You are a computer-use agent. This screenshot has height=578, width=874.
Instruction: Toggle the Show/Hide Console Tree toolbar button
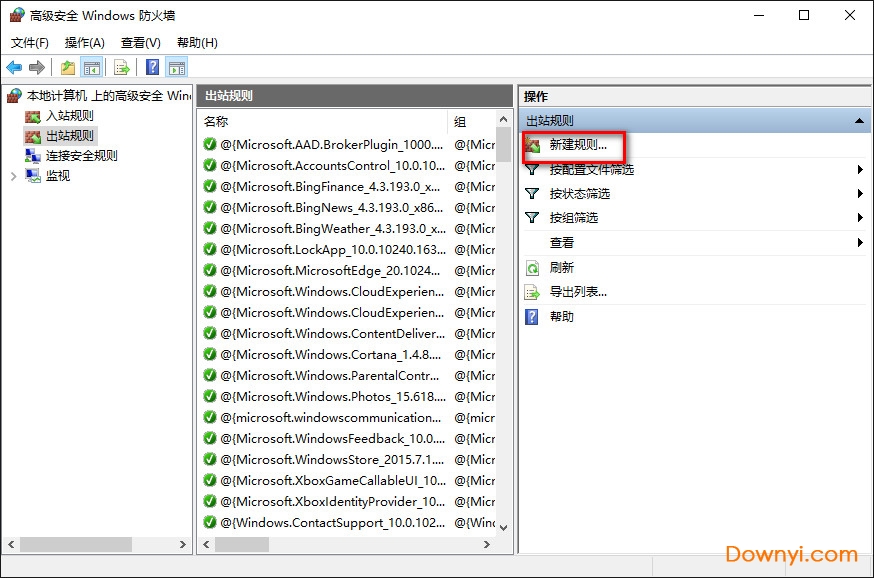[92, 67]
